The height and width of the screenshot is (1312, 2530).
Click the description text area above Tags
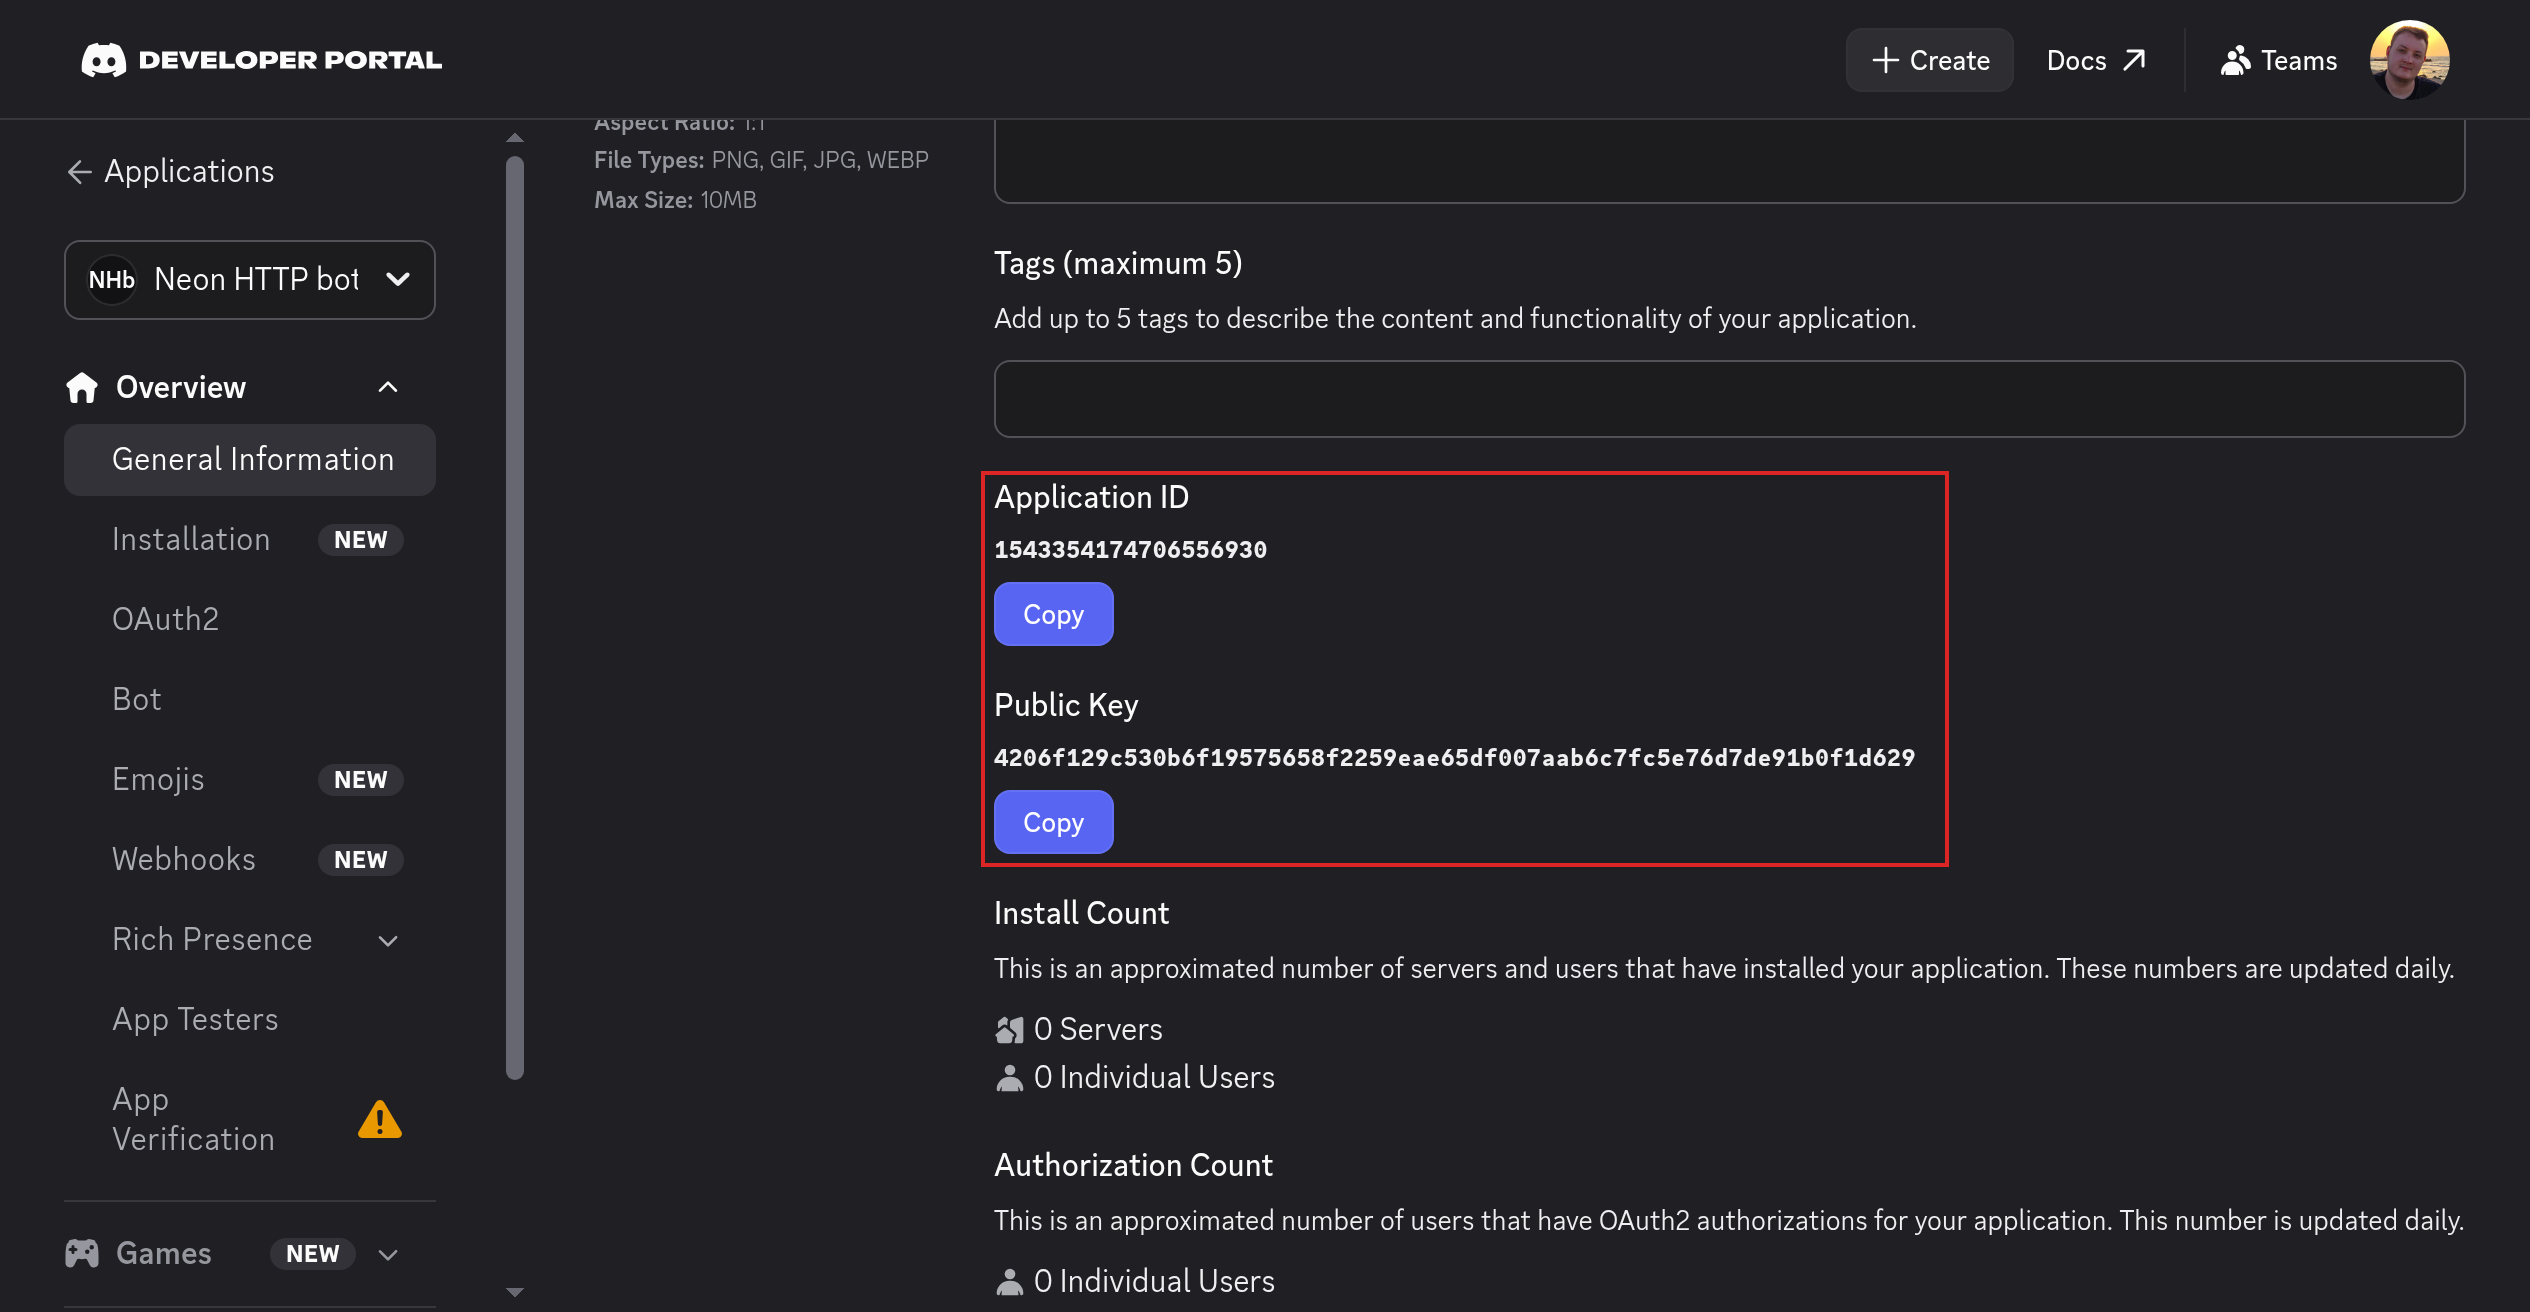coord(1729,161)
